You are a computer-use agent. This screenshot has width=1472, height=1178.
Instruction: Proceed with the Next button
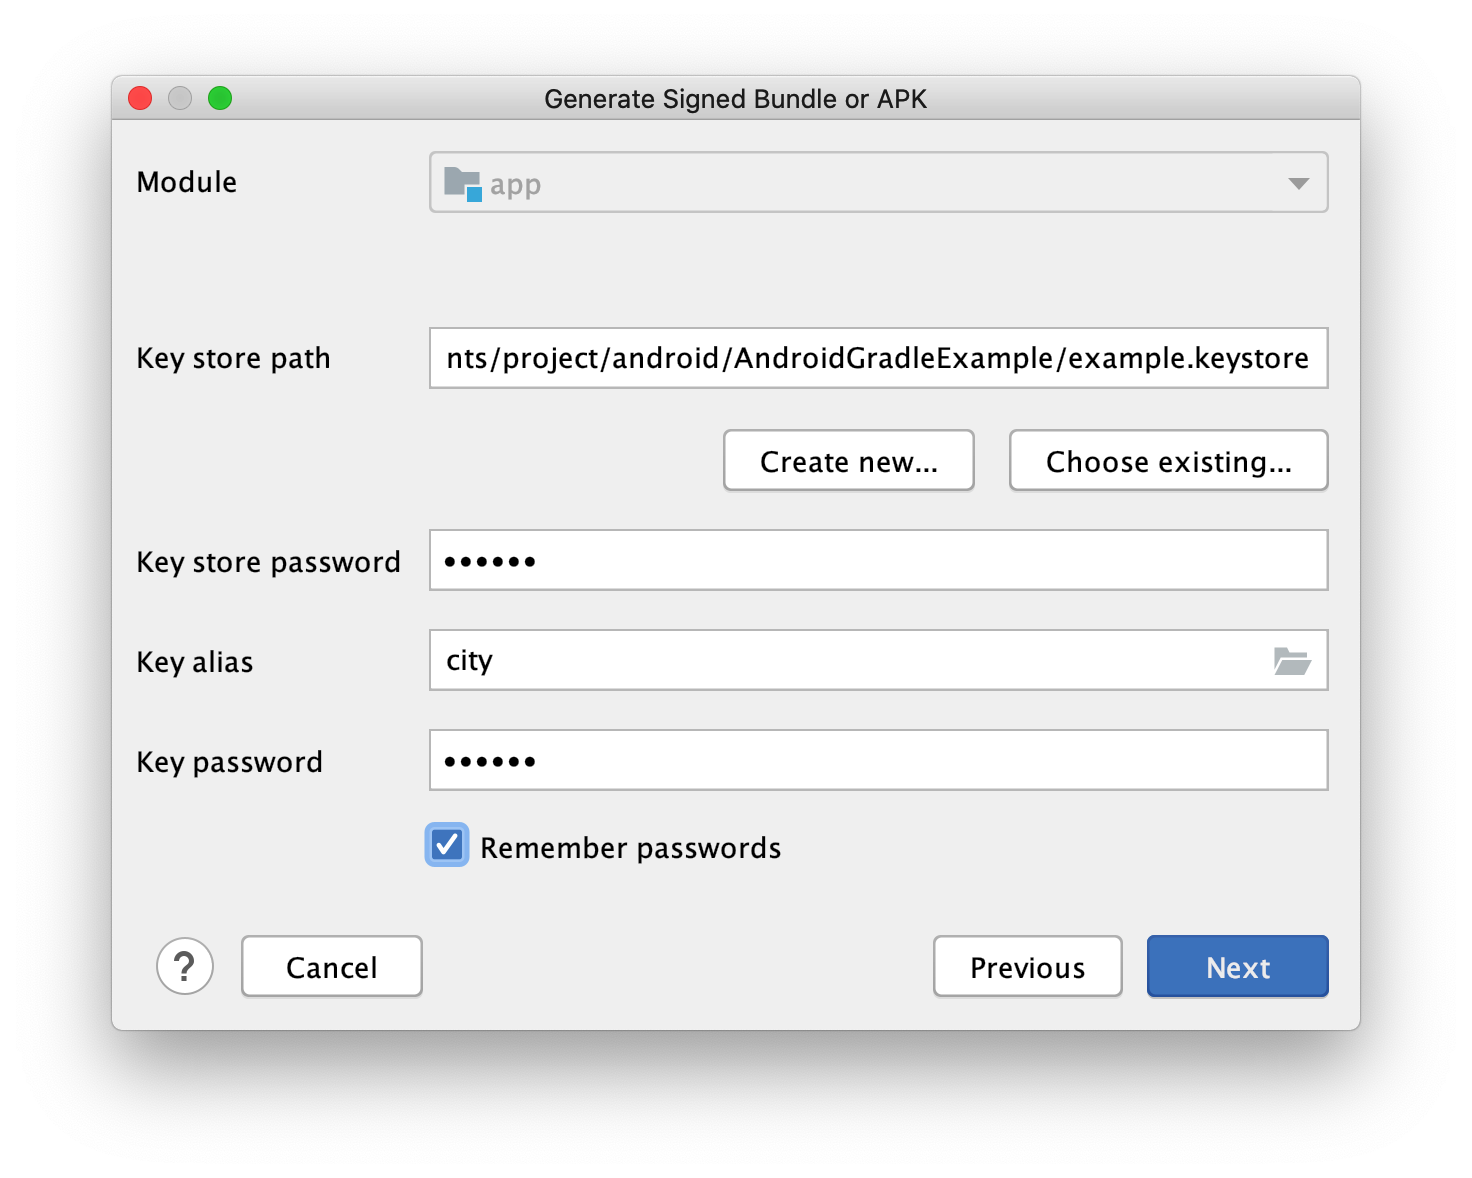coord(1238,966)
